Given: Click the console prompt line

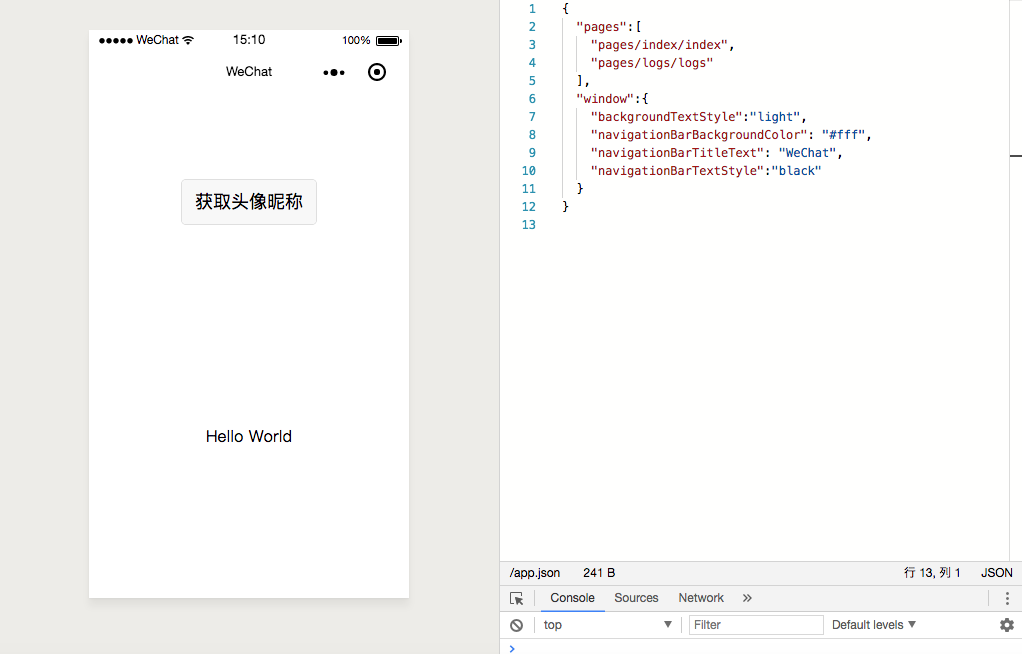Looking at the screenshot, I should 761,648.
